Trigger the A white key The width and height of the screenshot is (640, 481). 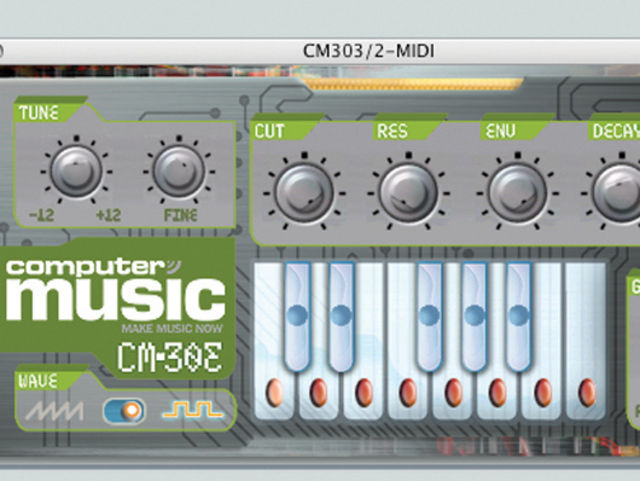pyautogui.click(x=497, y=393)
